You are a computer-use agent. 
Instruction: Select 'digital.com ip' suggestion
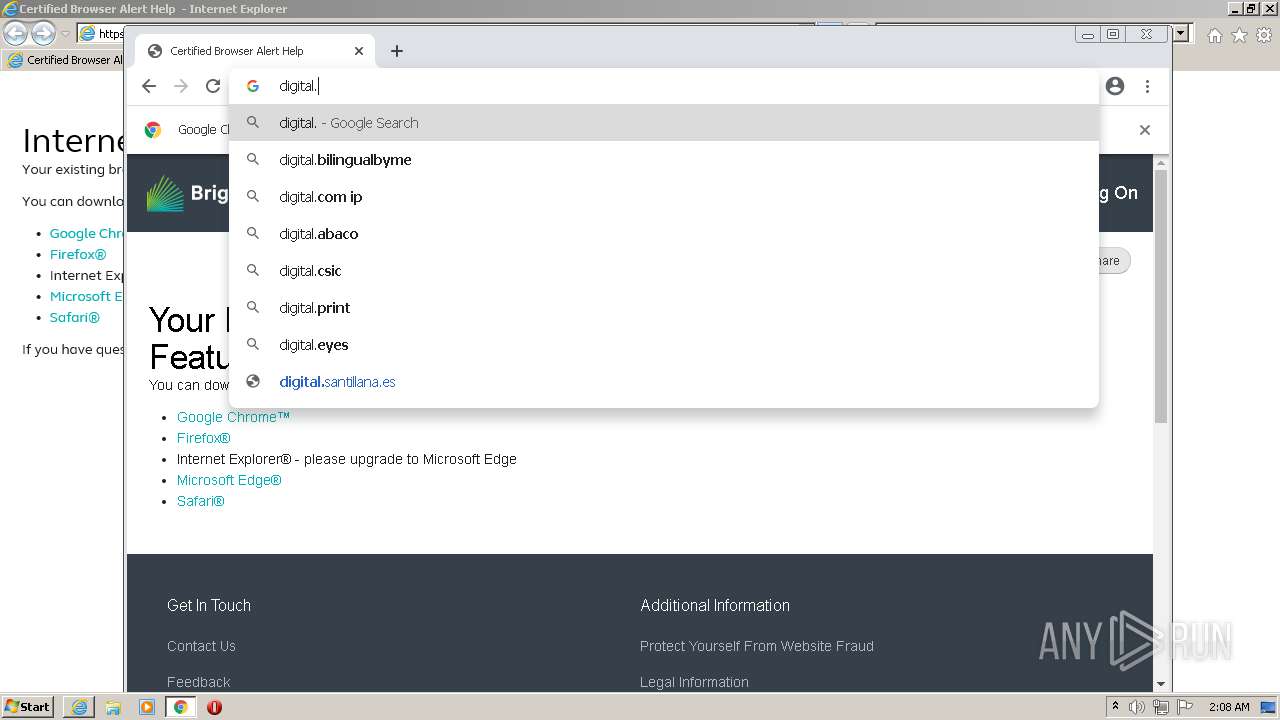click(664, 197)
